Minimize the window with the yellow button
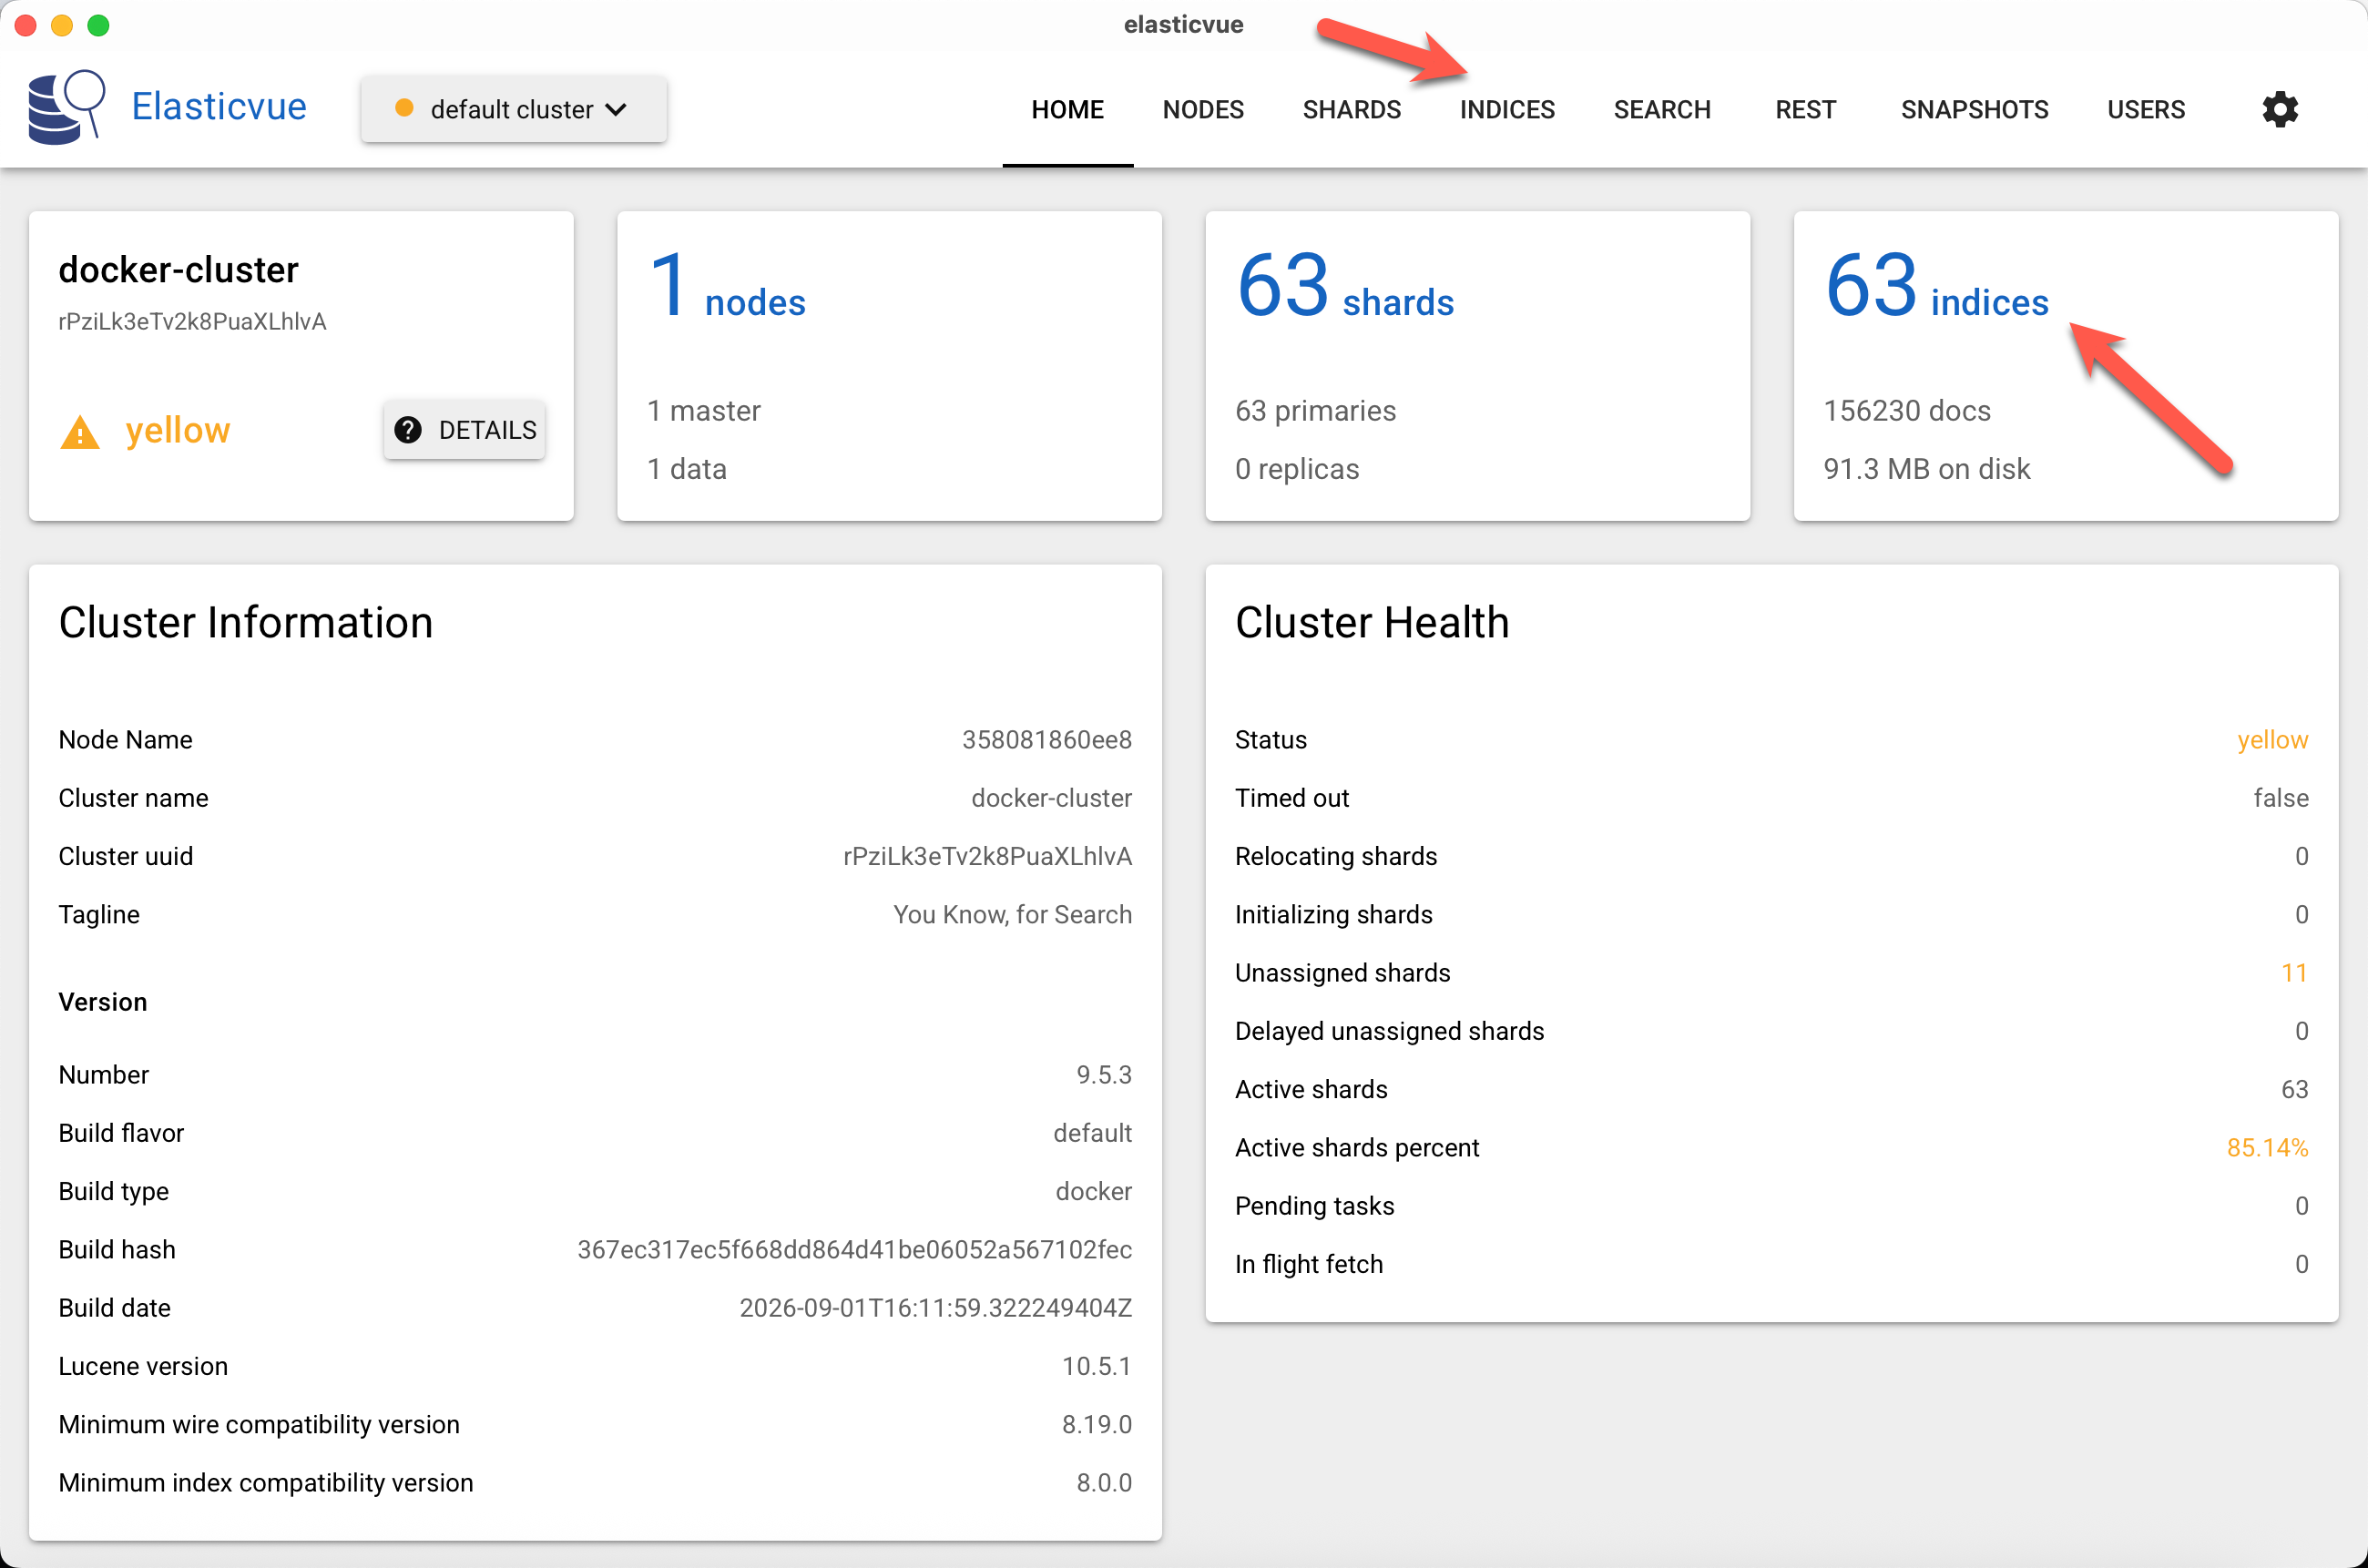The width and height of the screenshot is (2368, 1568). click(x=62, y=25)
